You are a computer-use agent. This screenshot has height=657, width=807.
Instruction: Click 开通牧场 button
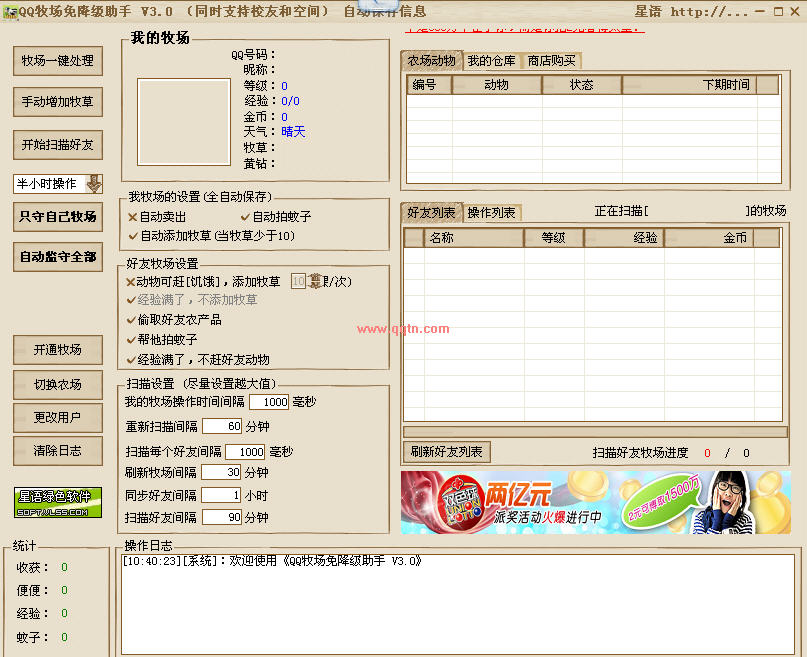pyautogui.click(x=58, y=350)
